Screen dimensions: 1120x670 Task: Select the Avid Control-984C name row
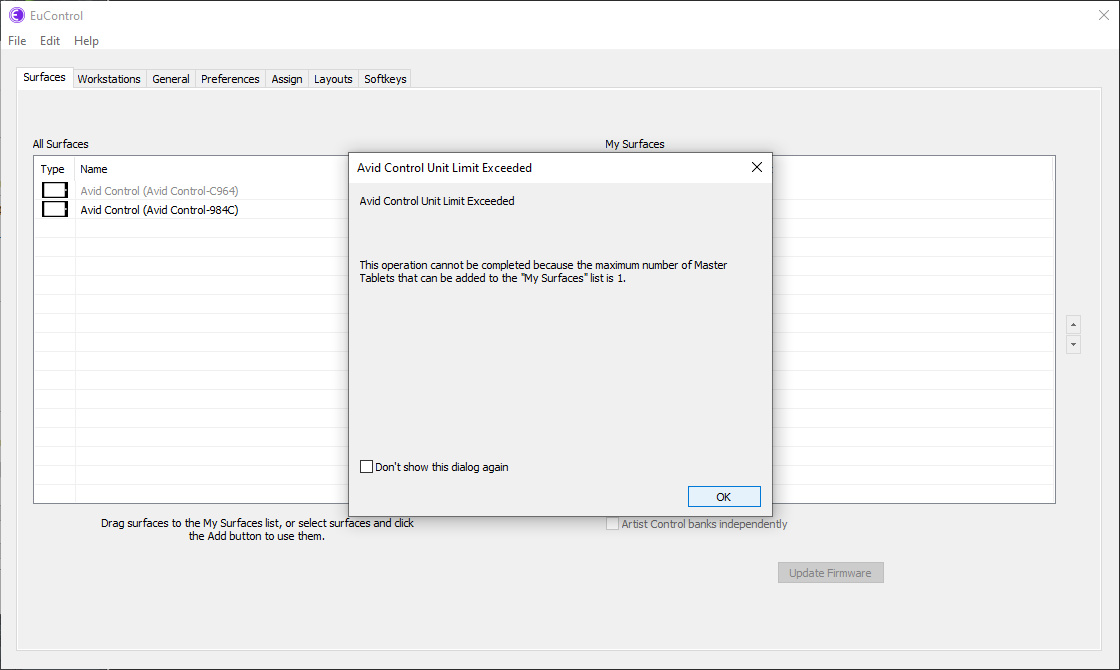point(160,210)
